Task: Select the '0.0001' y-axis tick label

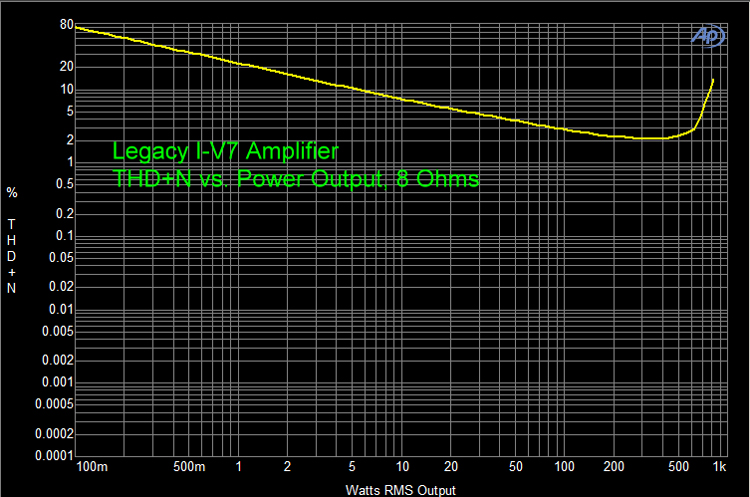Action: 54,455
